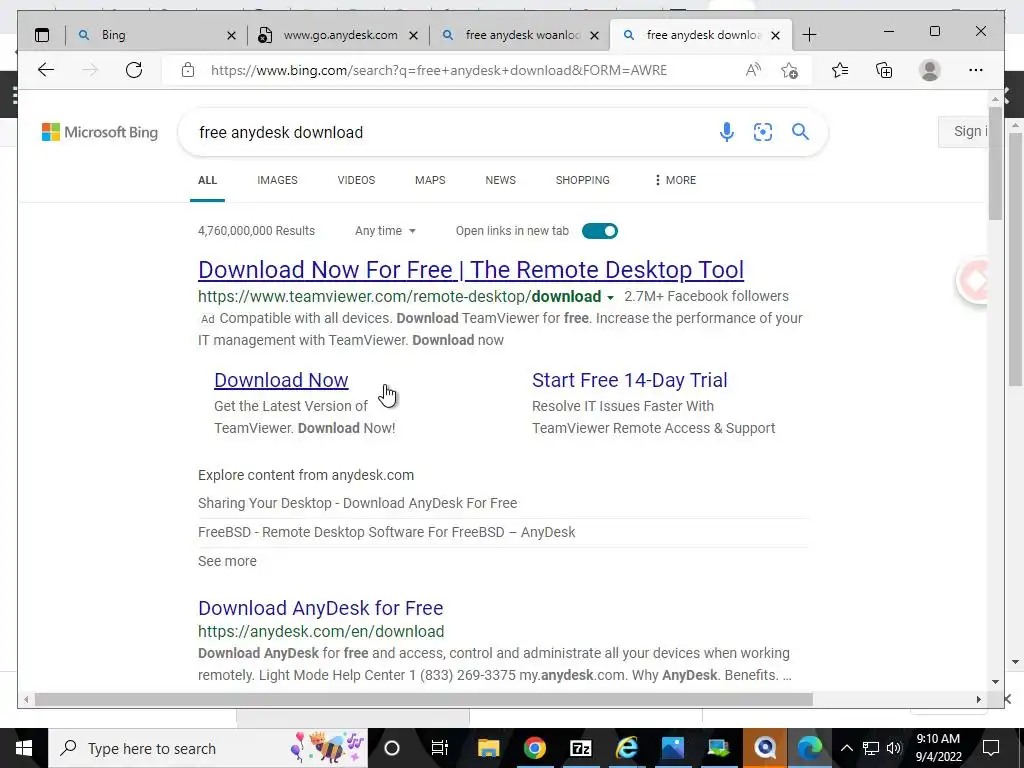The width and height of the screenshot is (1024, 768).
Task: Launch 7-Zip from taskbar
Action: click(581, 748)
